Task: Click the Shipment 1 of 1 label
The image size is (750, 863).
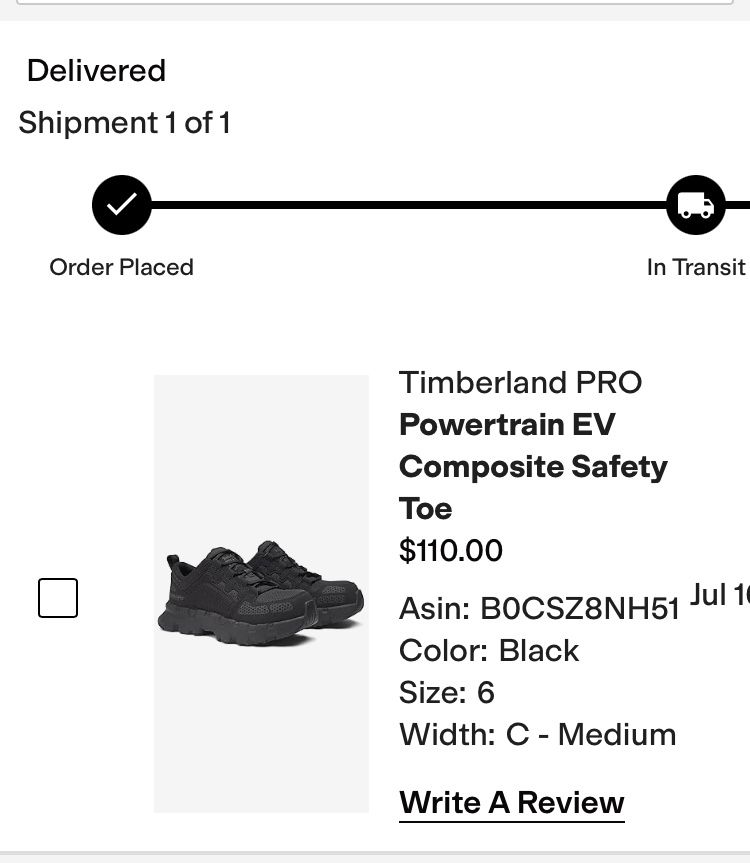Action: tap(124, 122)
